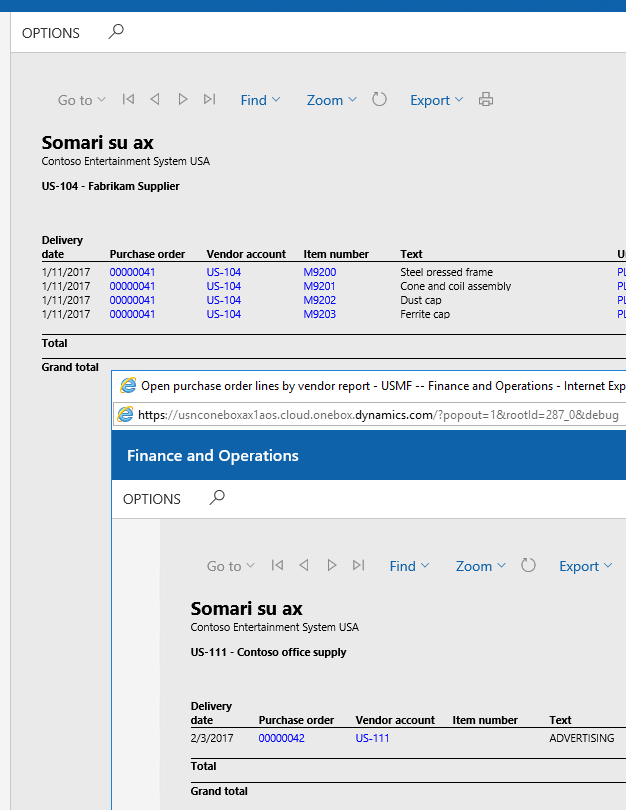Select the Ferrite cap text cell

(x=425, y=314)
